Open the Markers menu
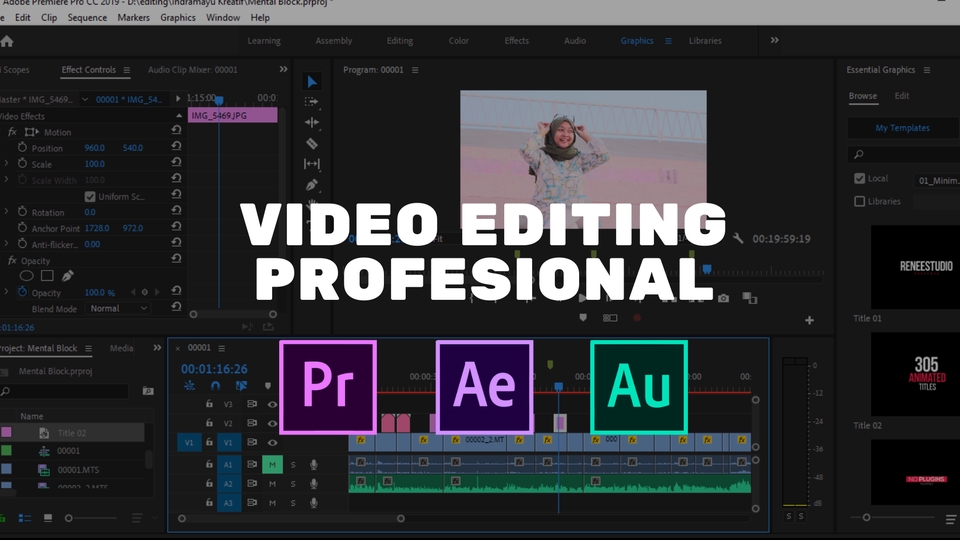960x540 pixels. click(x=133, y=18)
